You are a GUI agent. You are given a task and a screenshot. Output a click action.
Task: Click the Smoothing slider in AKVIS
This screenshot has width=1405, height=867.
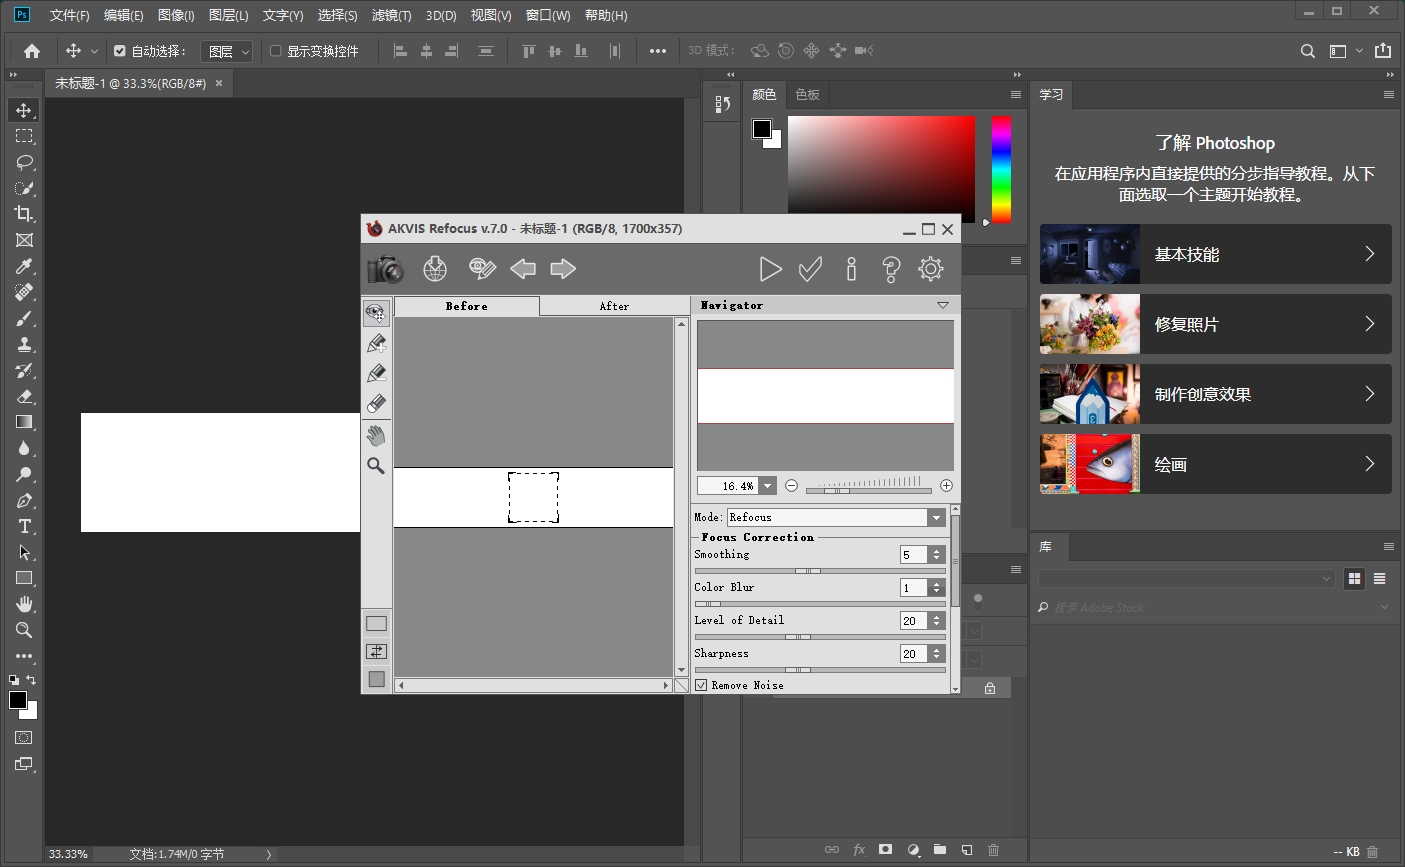820,571
